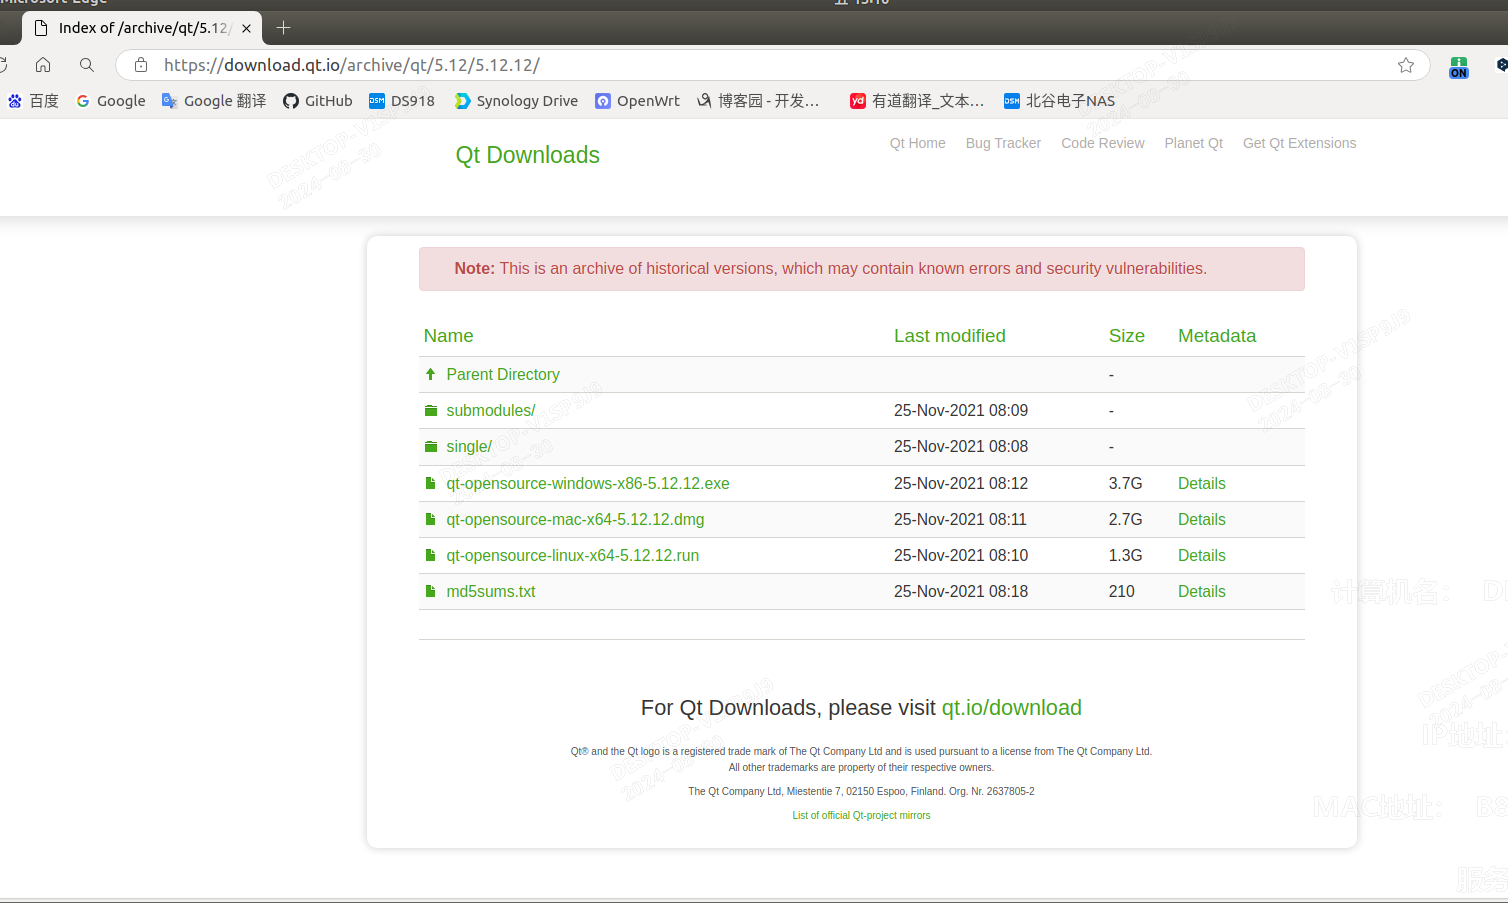Open the Google bookmark

coord(111,101)
